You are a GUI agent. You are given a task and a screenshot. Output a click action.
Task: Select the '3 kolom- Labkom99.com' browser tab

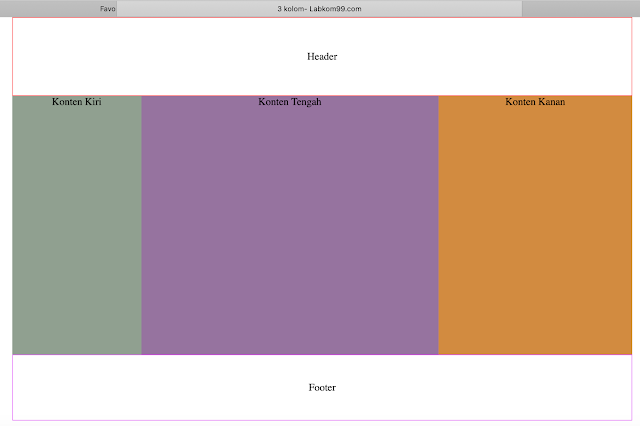point(319,9)
